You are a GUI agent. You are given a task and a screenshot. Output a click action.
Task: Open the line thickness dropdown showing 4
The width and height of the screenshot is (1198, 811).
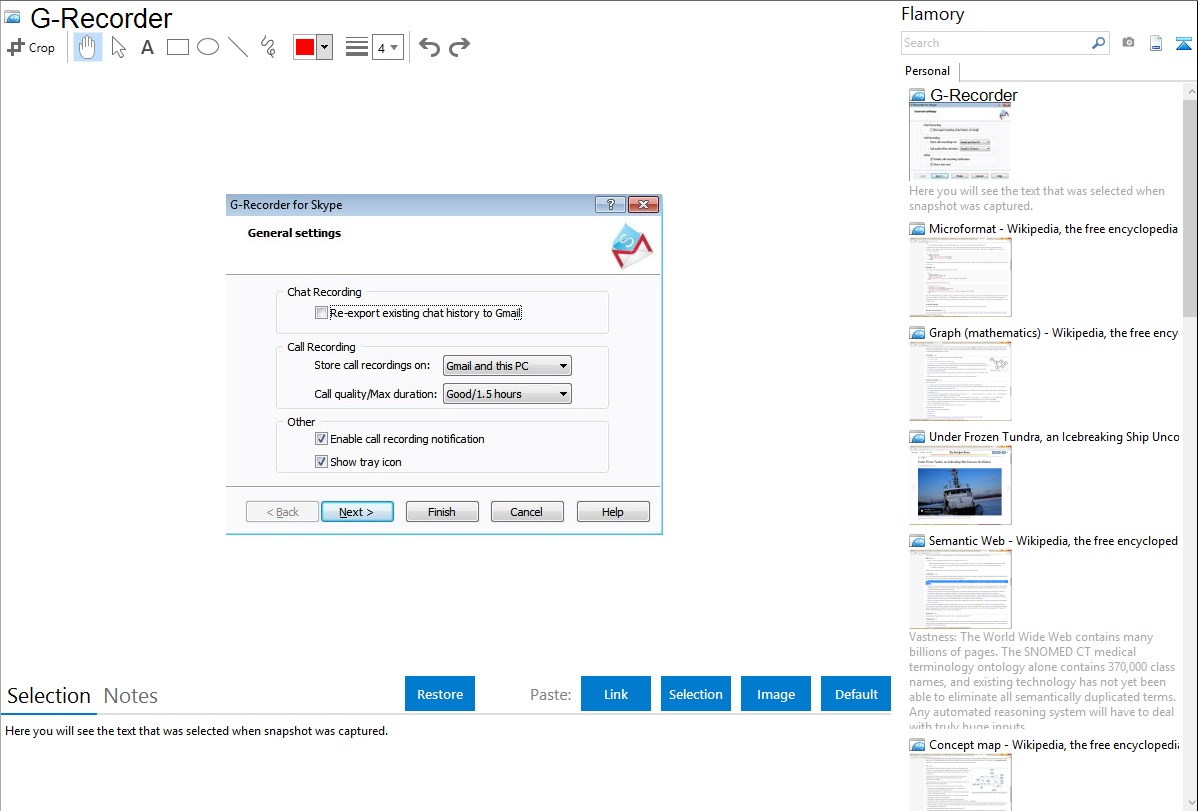click(387, 47)
